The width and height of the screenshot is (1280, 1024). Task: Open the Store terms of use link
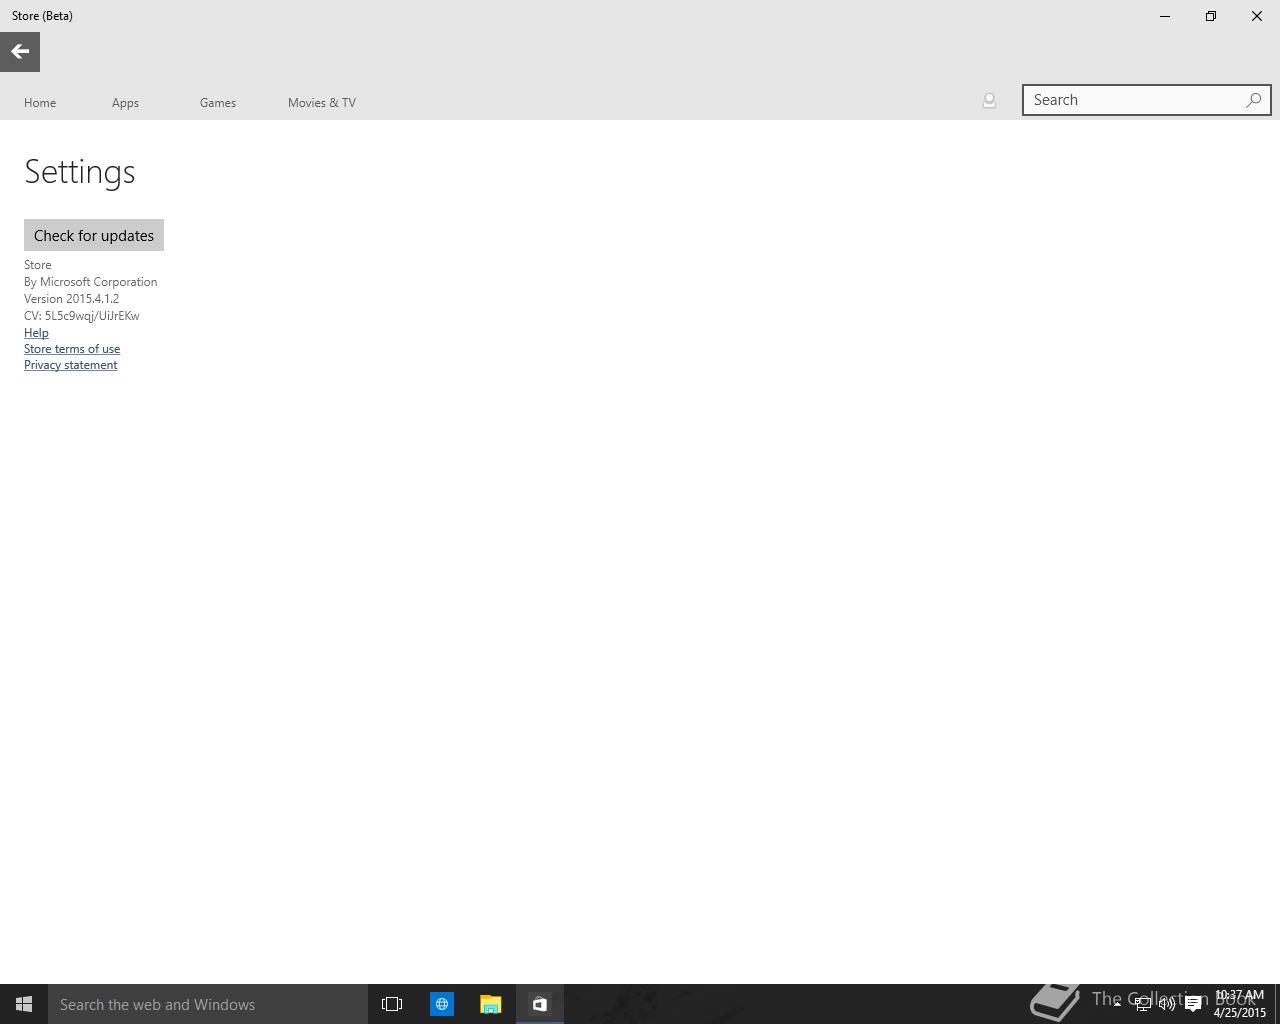coord(72,349)
